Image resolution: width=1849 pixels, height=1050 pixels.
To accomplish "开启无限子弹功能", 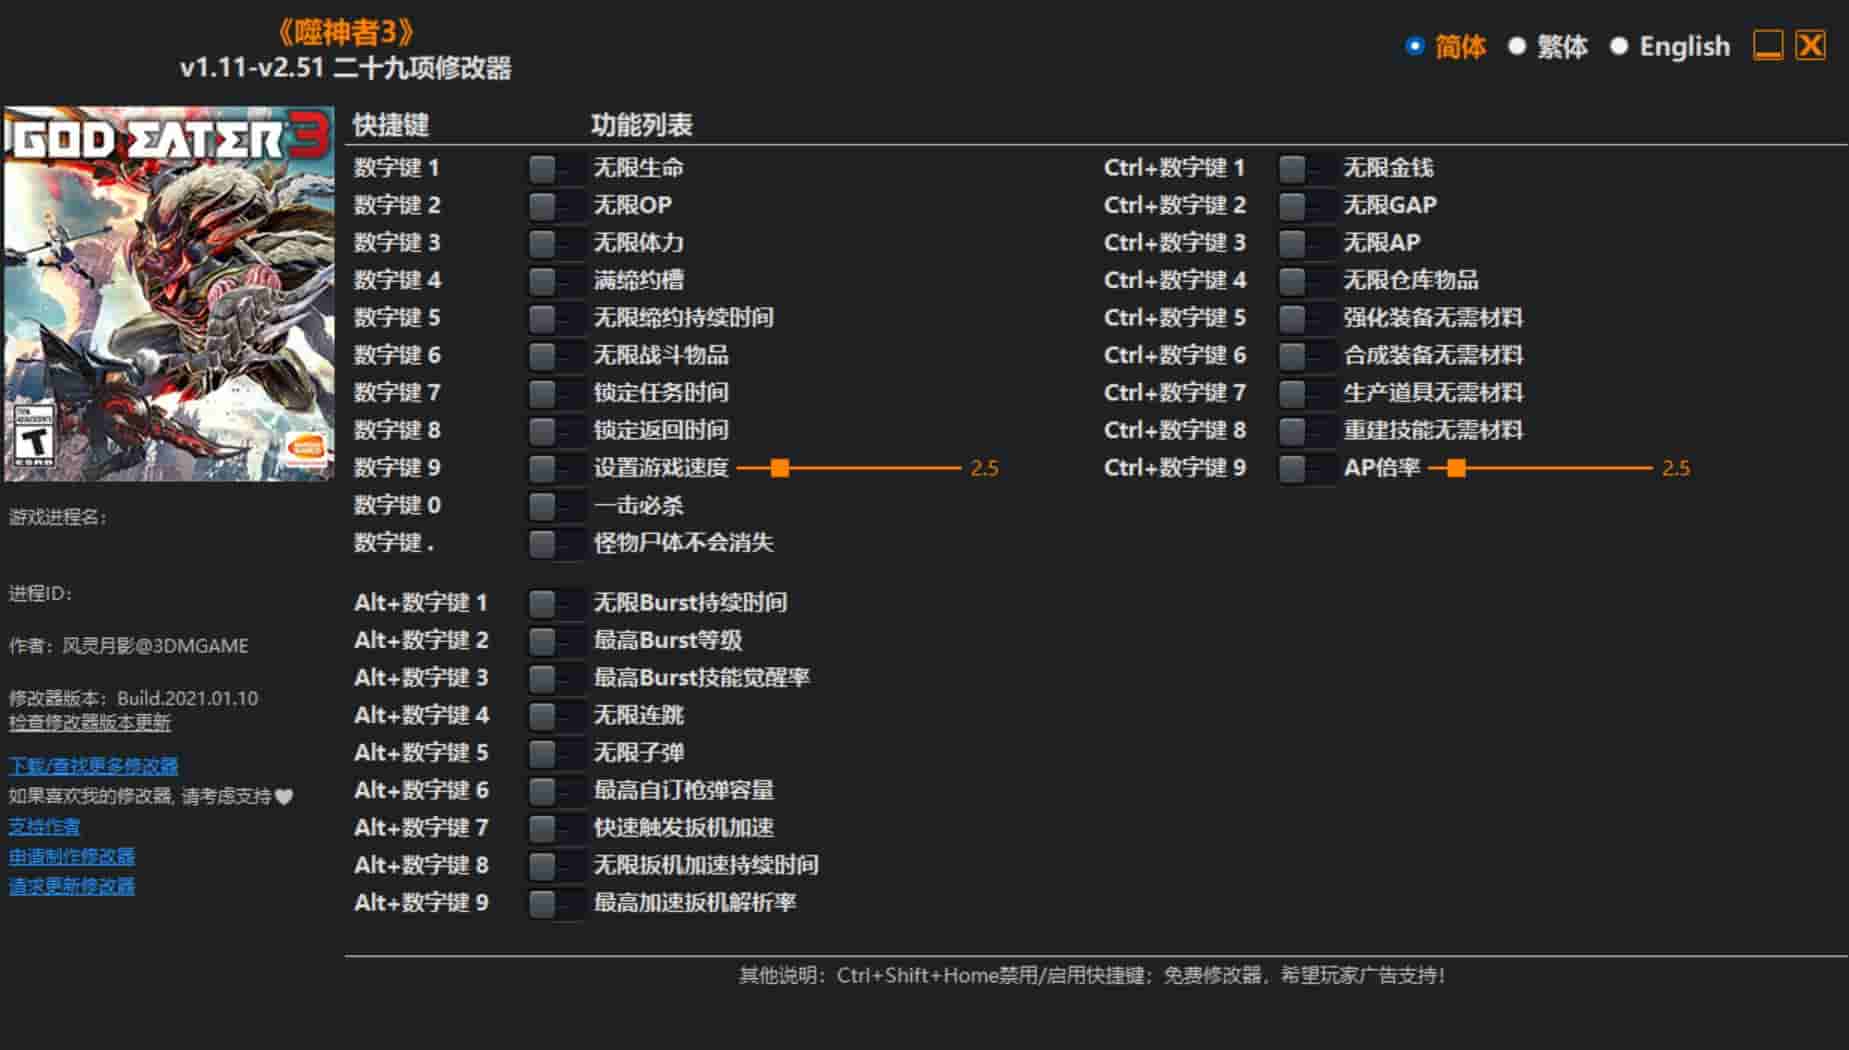I will 556,752.
